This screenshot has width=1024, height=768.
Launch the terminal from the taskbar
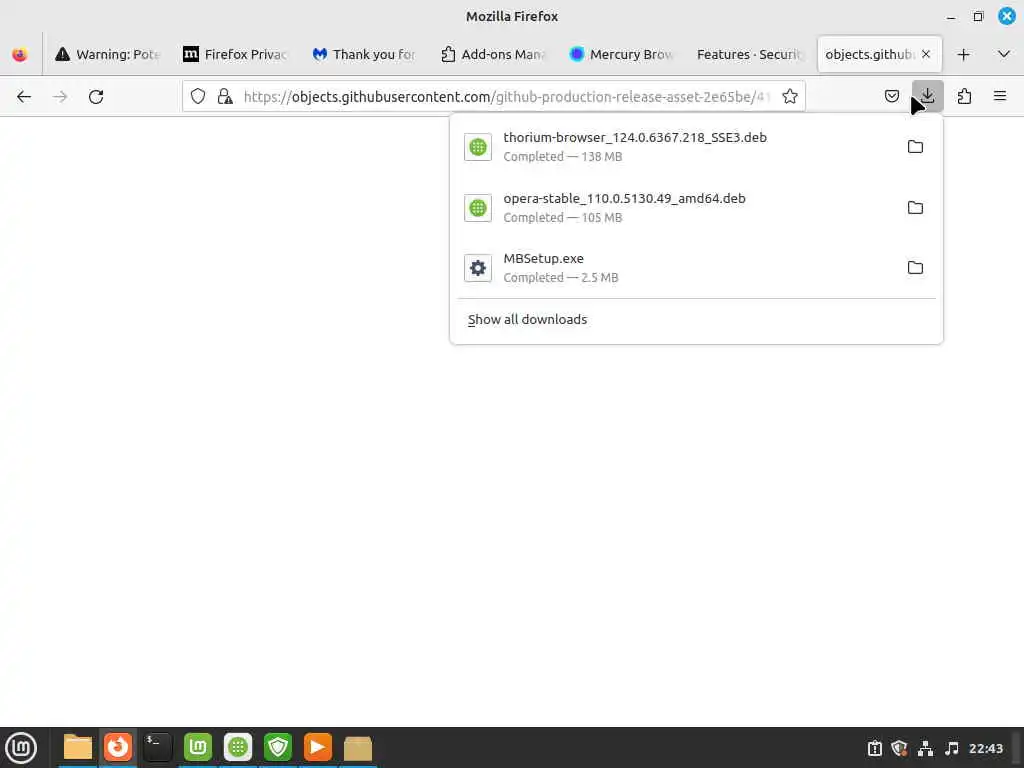(158, 747)
